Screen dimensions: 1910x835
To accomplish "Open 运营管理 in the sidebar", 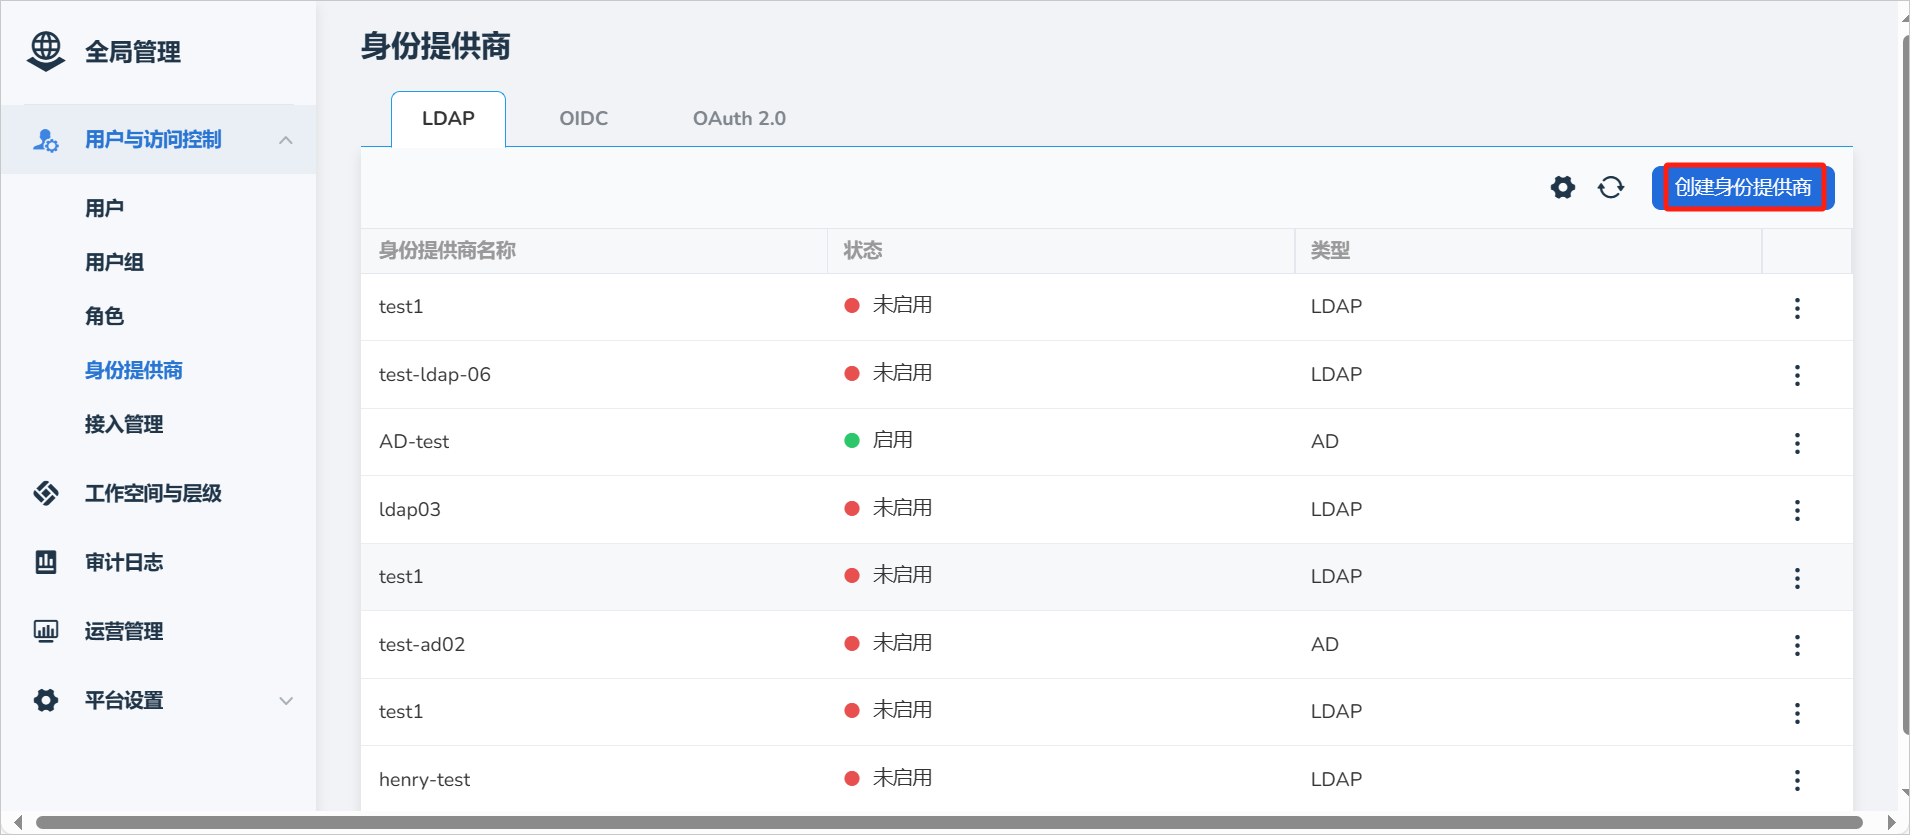I will click(124, 631).
